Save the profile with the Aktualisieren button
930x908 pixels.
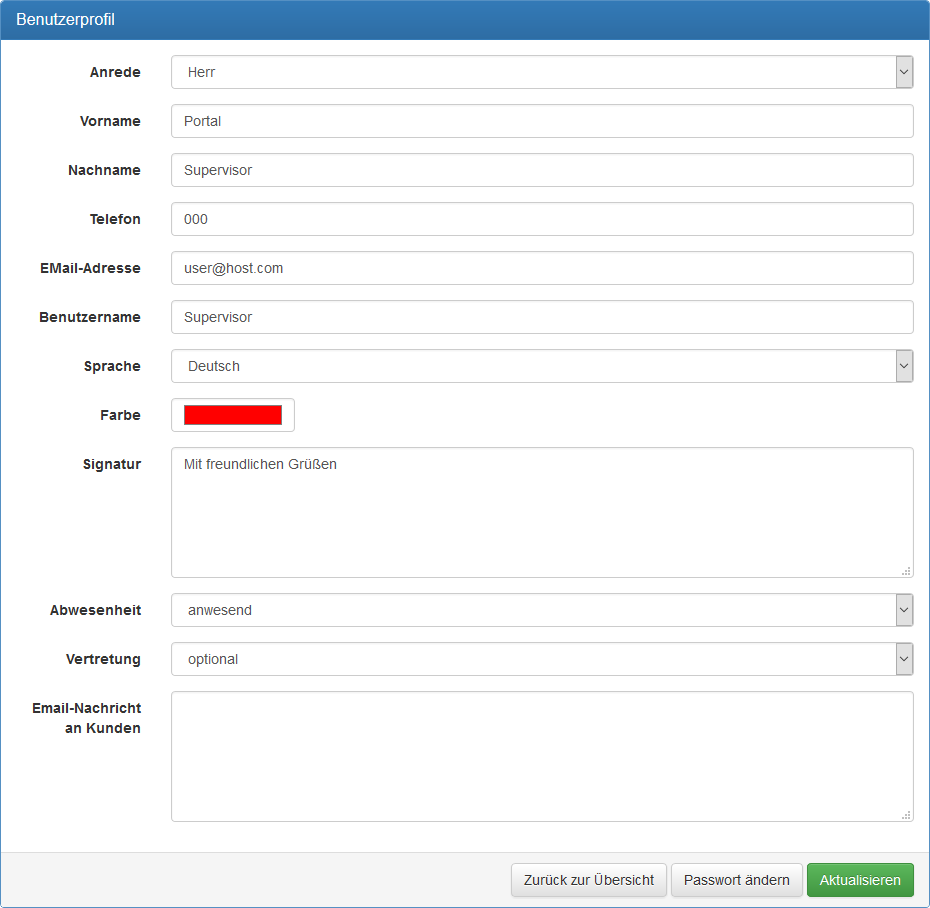point(860,880)
